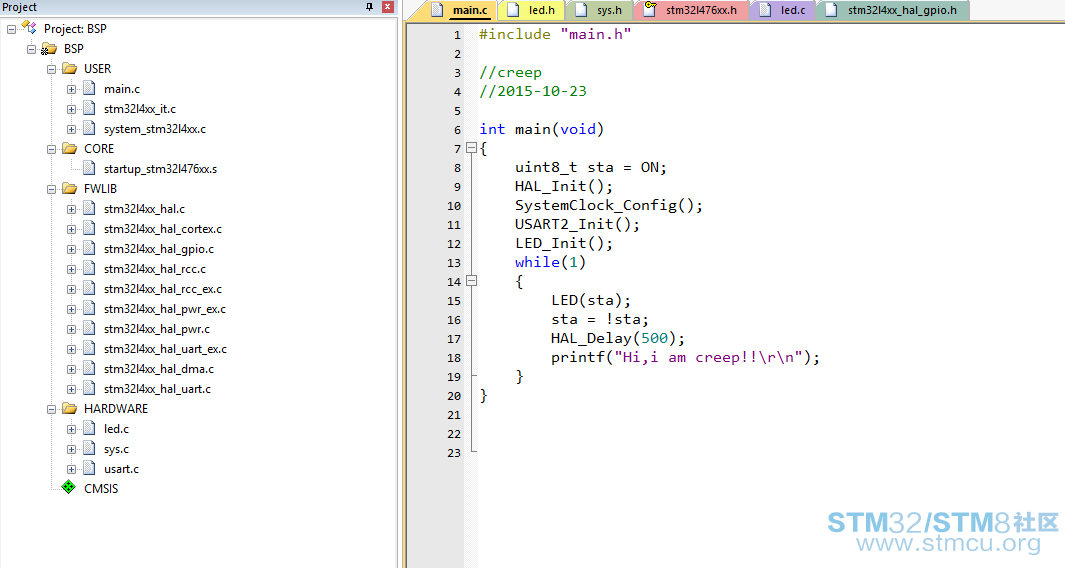Viewport: 1065px width, 568px height.
Task: Click the //2015-10-23 comment line
Action: point(532,91)
